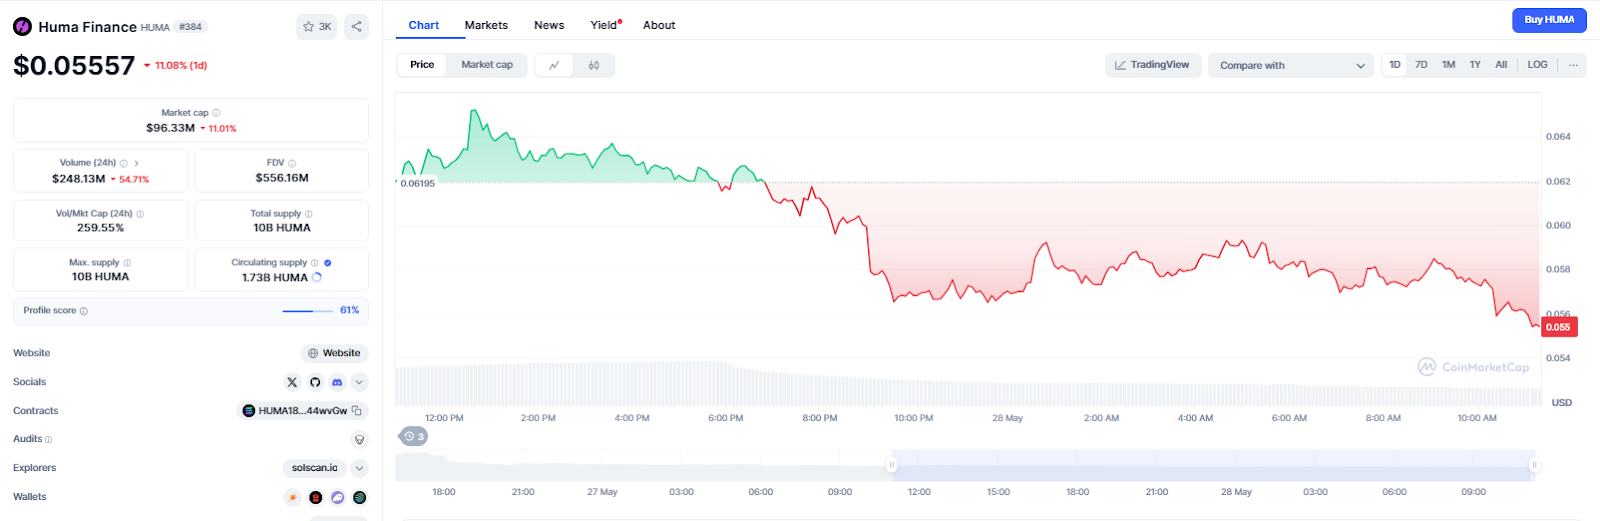
Task: Open the About tab
Action: tap(659, 25)
